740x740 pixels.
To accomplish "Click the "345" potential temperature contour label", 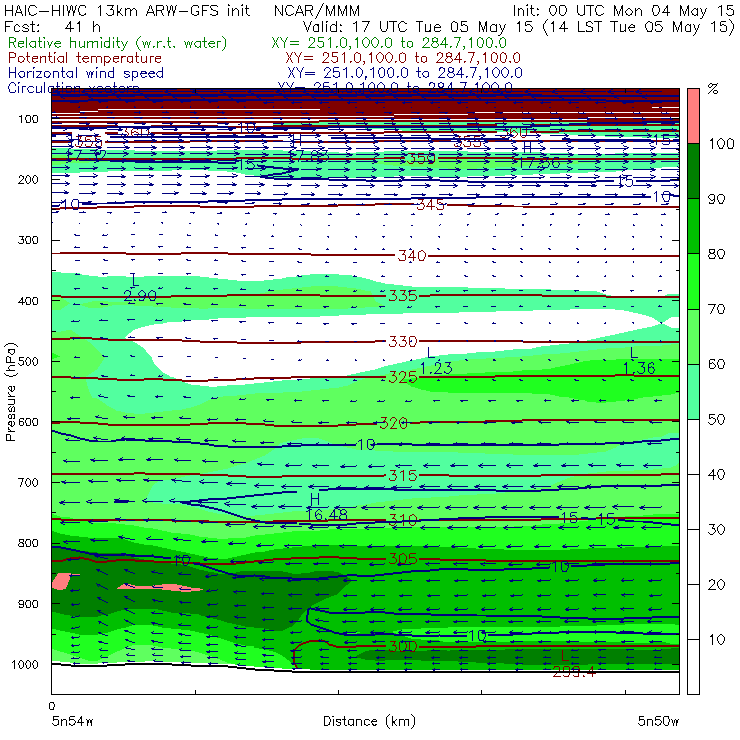I will tap(430, 205).
